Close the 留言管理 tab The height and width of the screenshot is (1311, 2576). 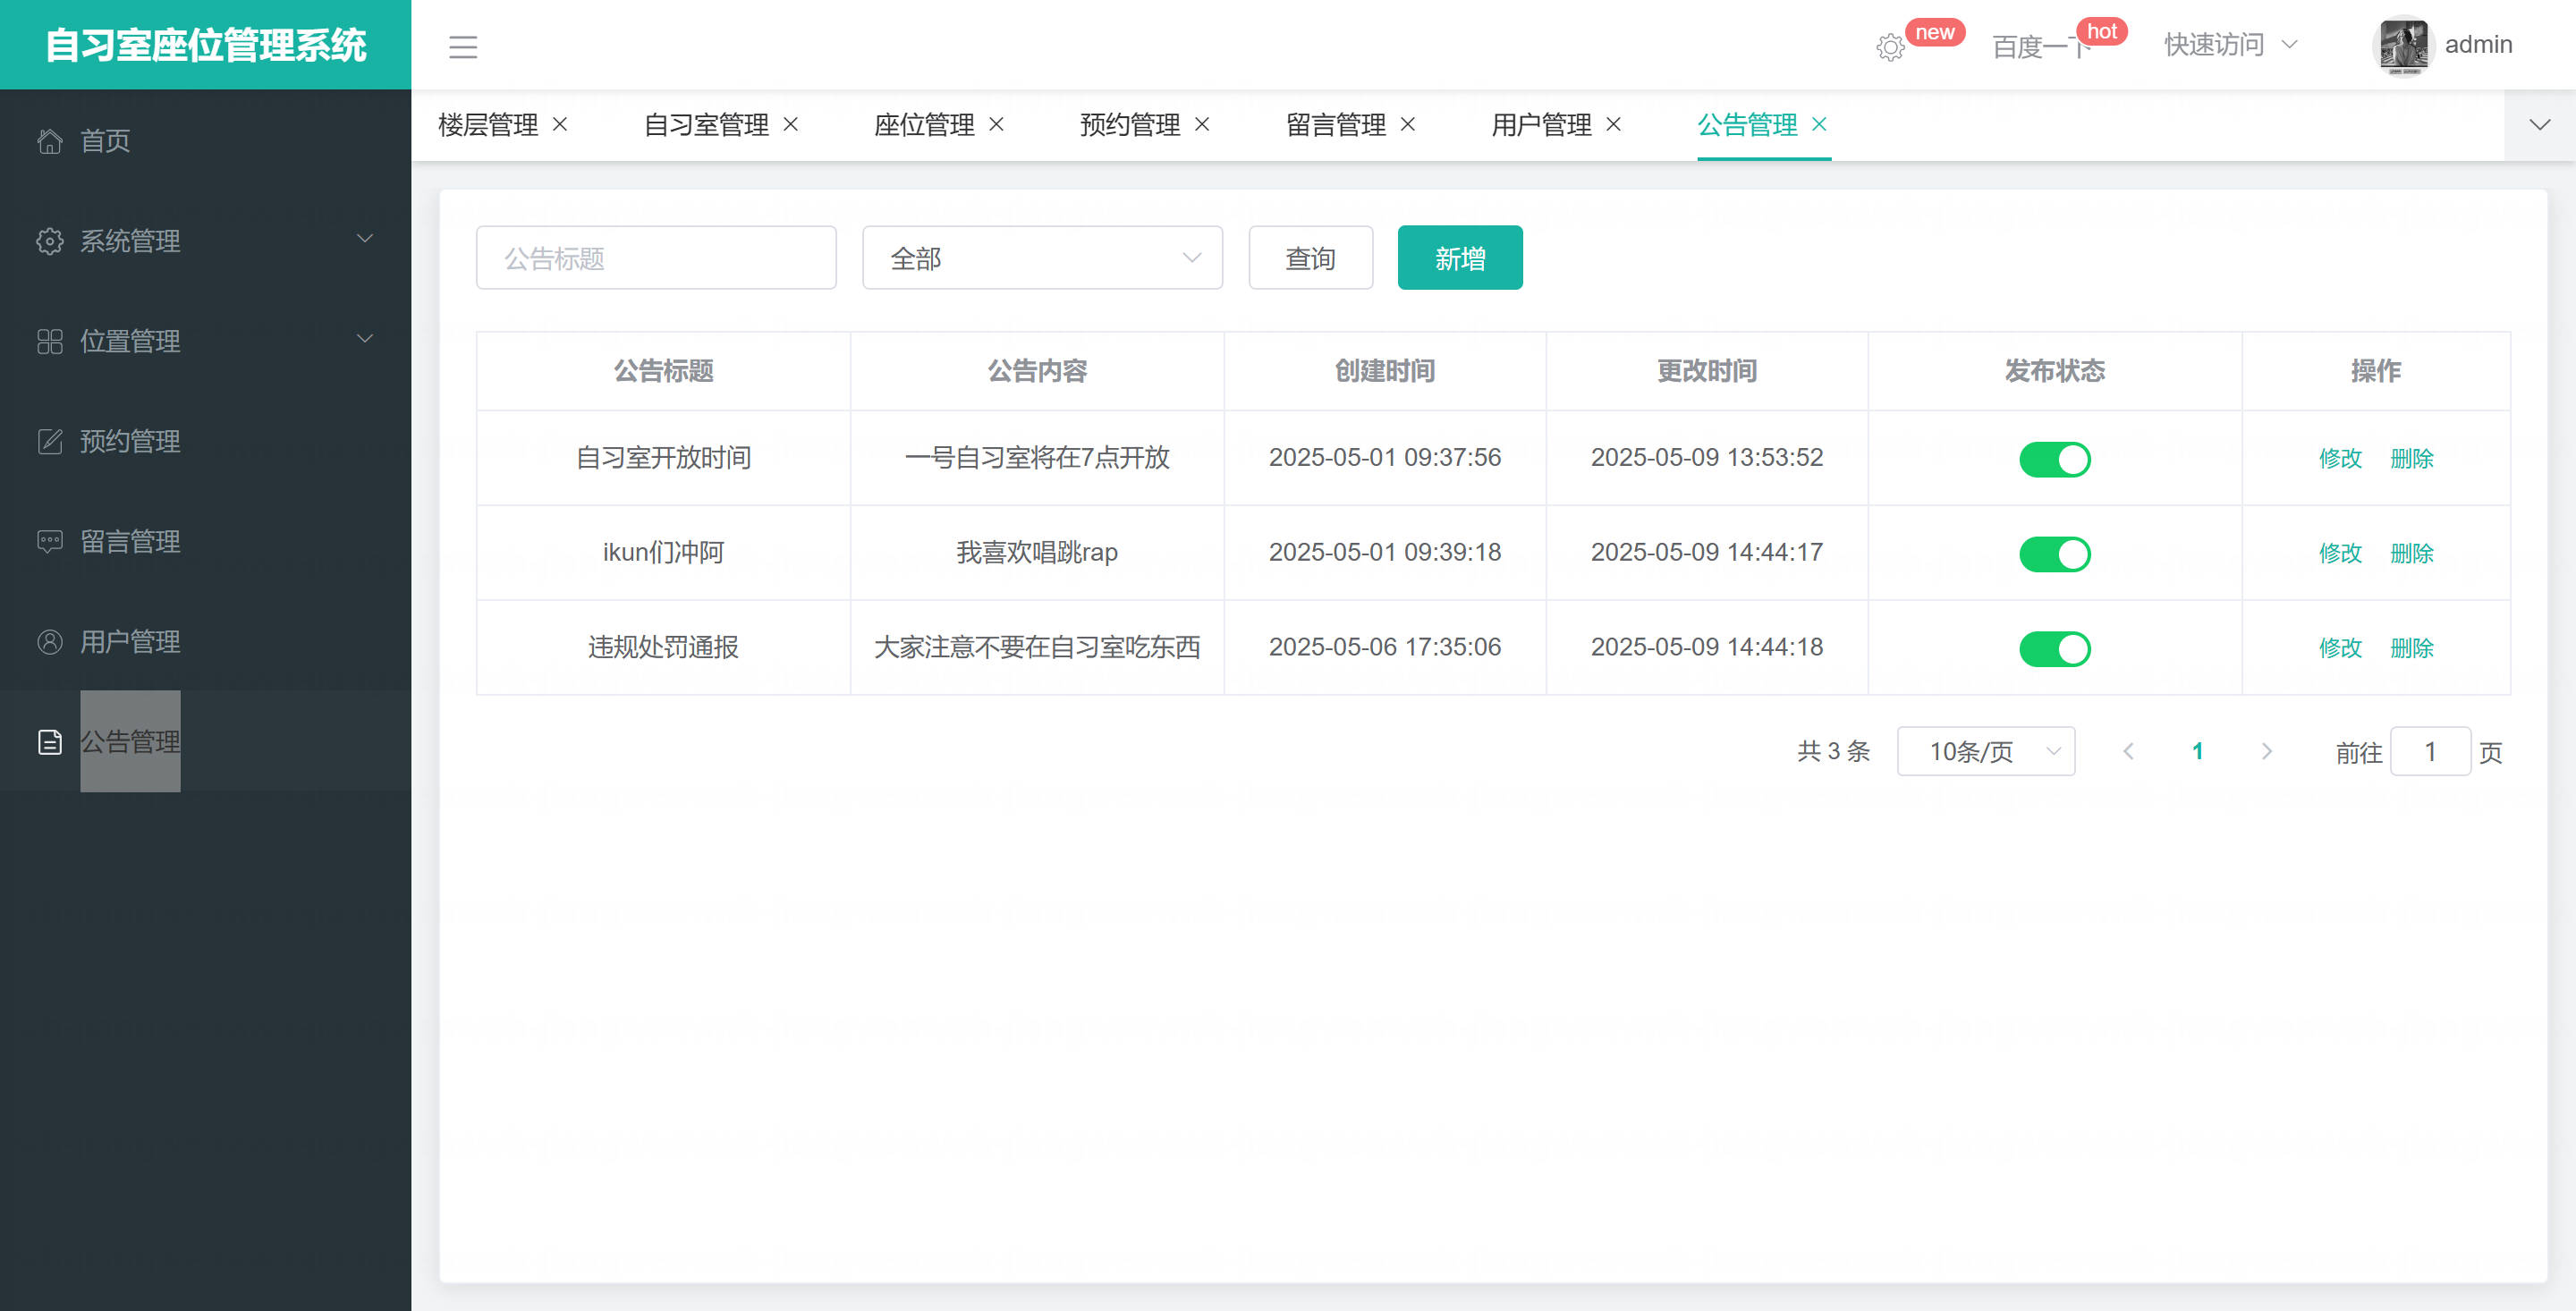(x=1408, y=124)
